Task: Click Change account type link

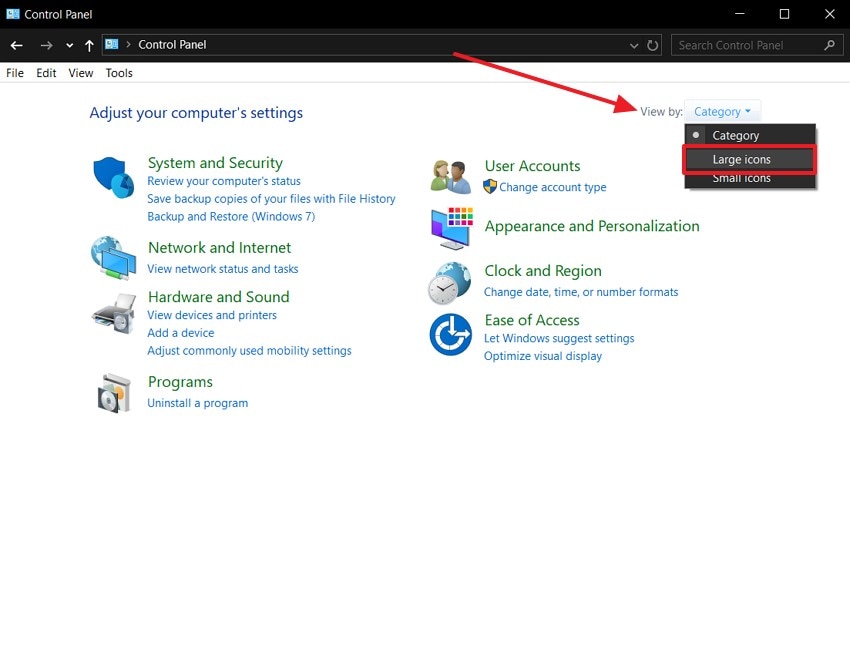Action: [x=552, y=187]
